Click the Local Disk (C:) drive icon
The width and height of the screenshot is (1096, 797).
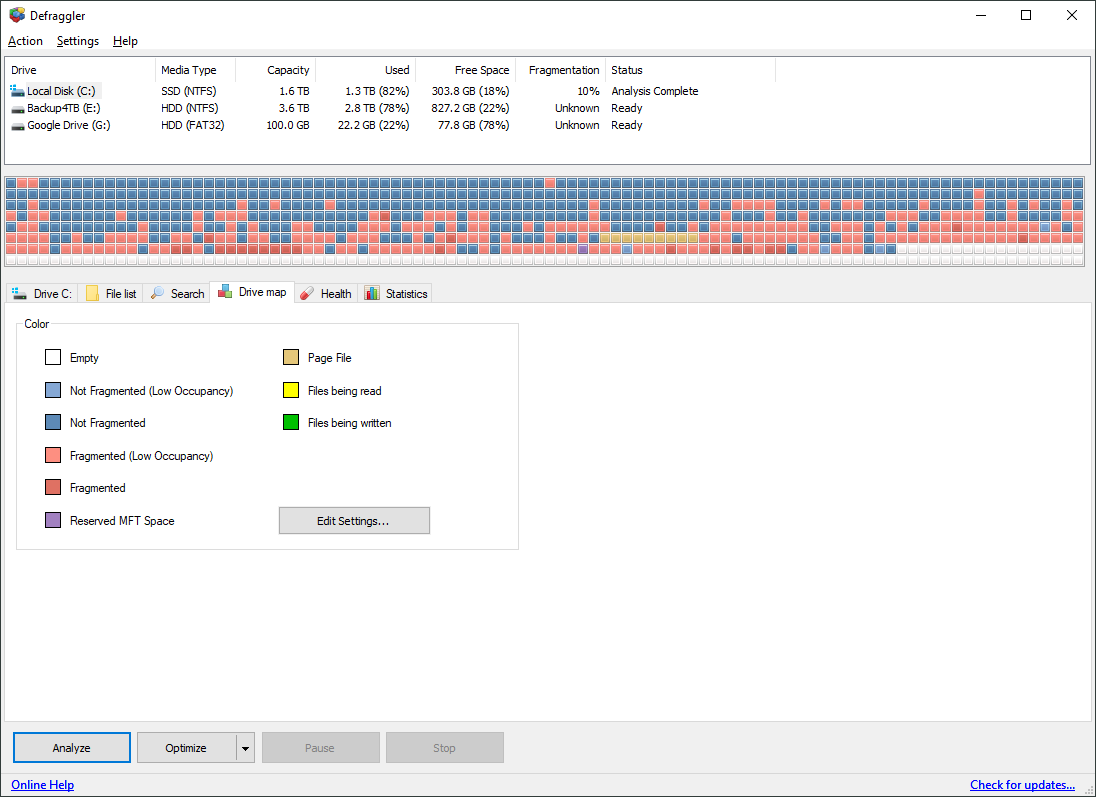[17, 91]
